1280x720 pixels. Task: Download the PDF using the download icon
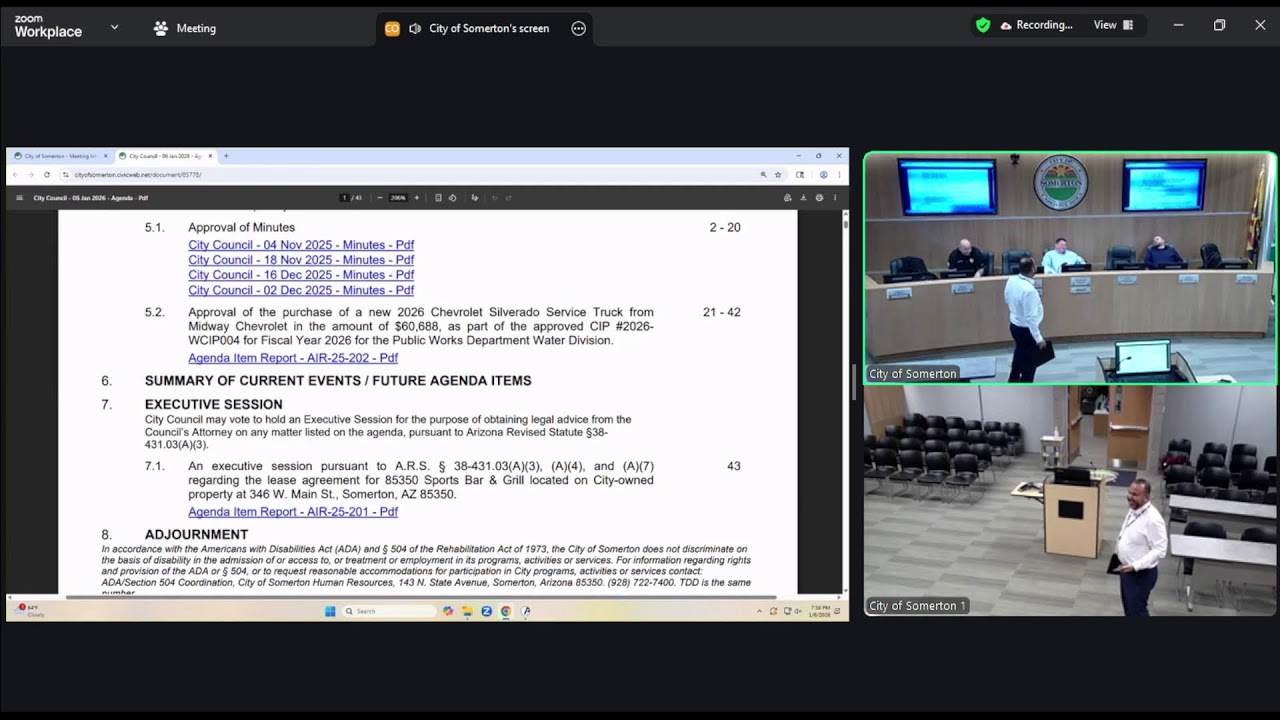pyautogui.click(x=803, y=198)
